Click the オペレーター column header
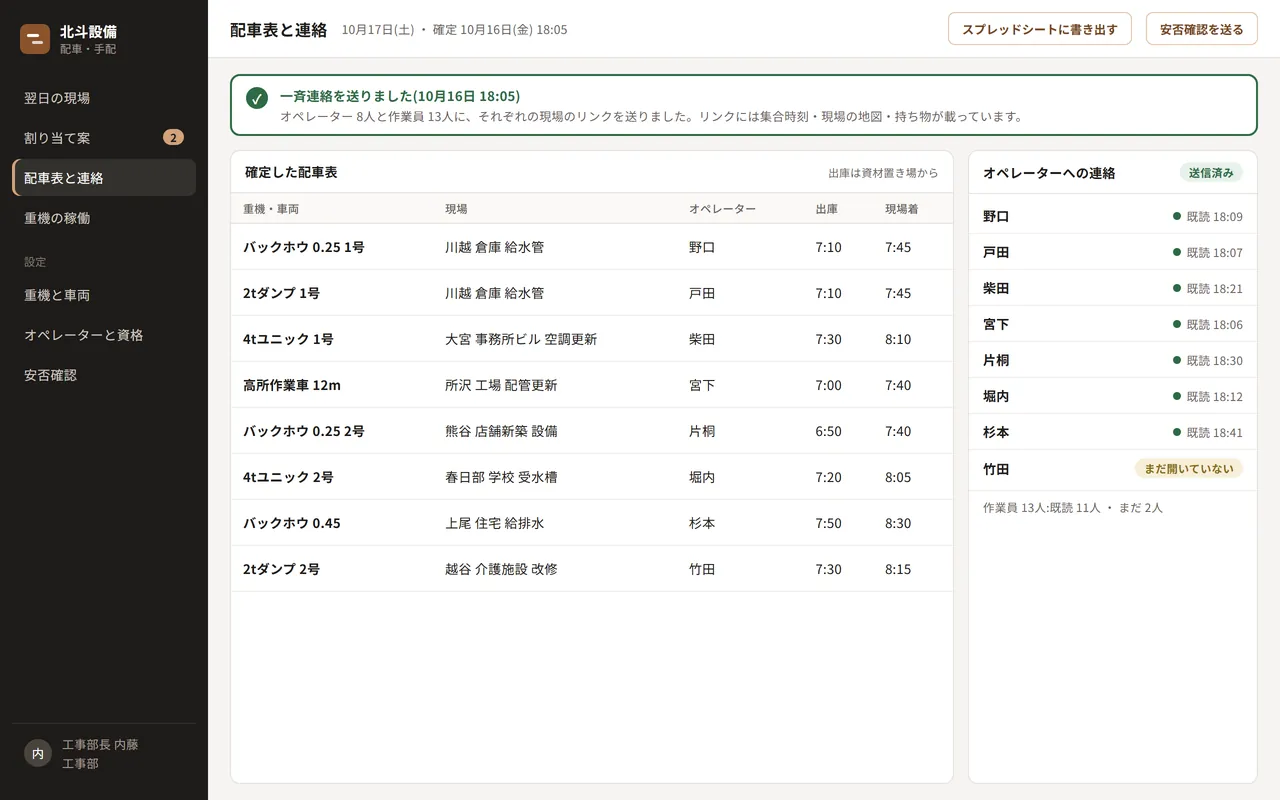This screenshot has height=800, width=1280. [x=722, y=209]
